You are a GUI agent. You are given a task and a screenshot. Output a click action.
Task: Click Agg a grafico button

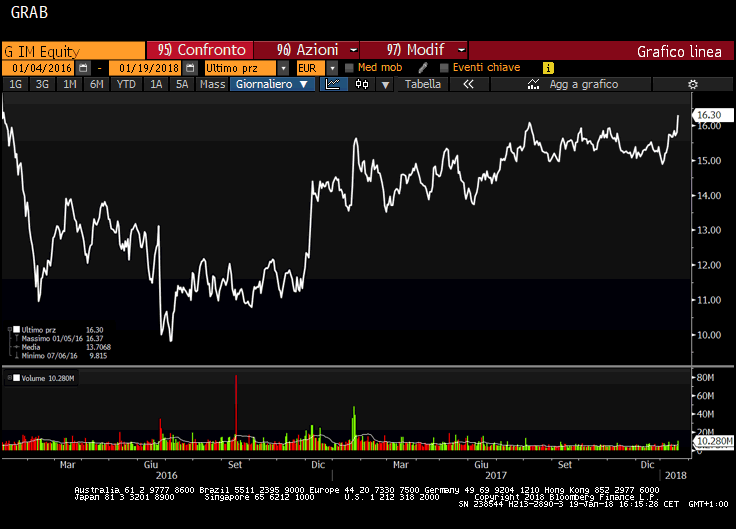point(571,84)
